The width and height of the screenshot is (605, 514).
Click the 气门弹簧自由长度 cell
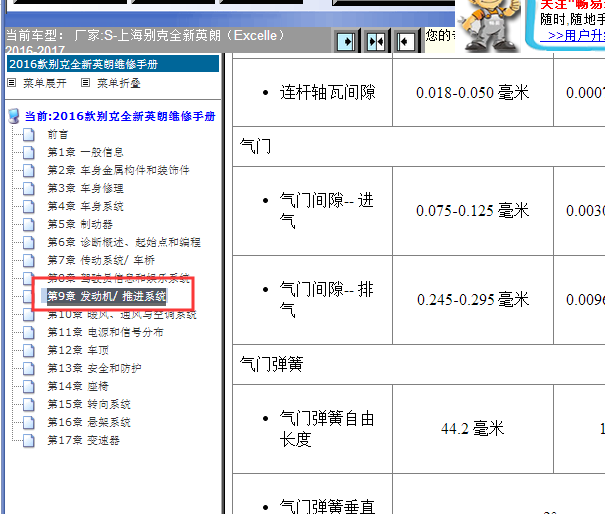pyautogui.click(x=313, y=429)
